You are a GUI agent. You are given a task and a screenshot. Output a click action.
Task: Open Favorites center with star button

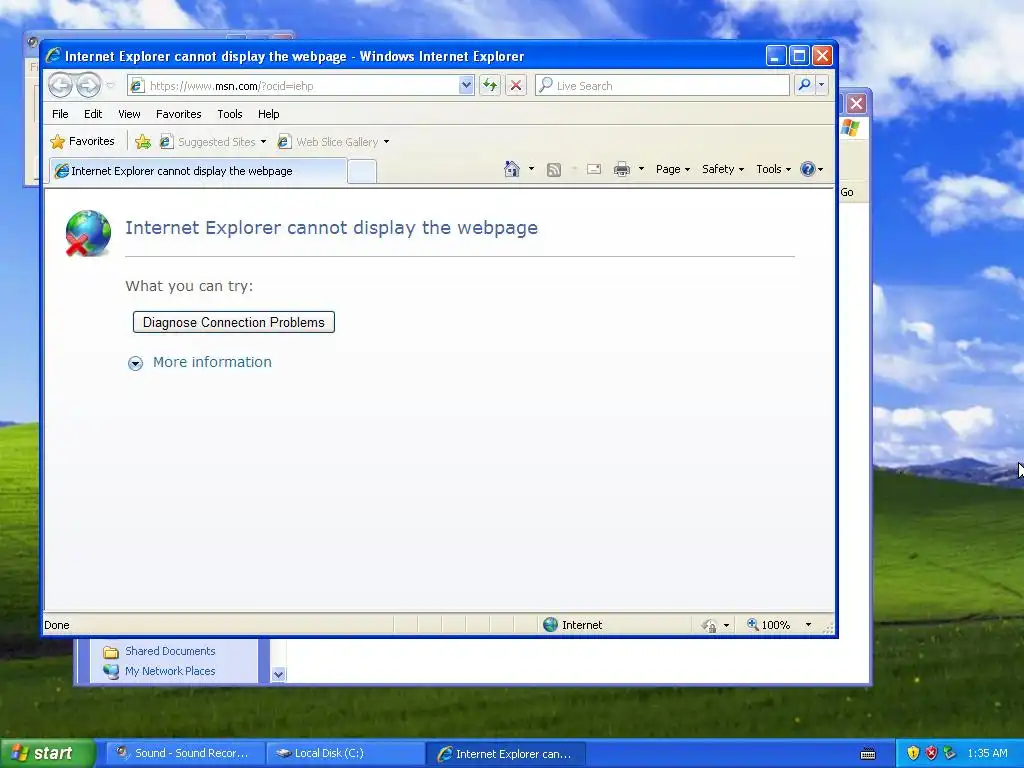[82, 141]
